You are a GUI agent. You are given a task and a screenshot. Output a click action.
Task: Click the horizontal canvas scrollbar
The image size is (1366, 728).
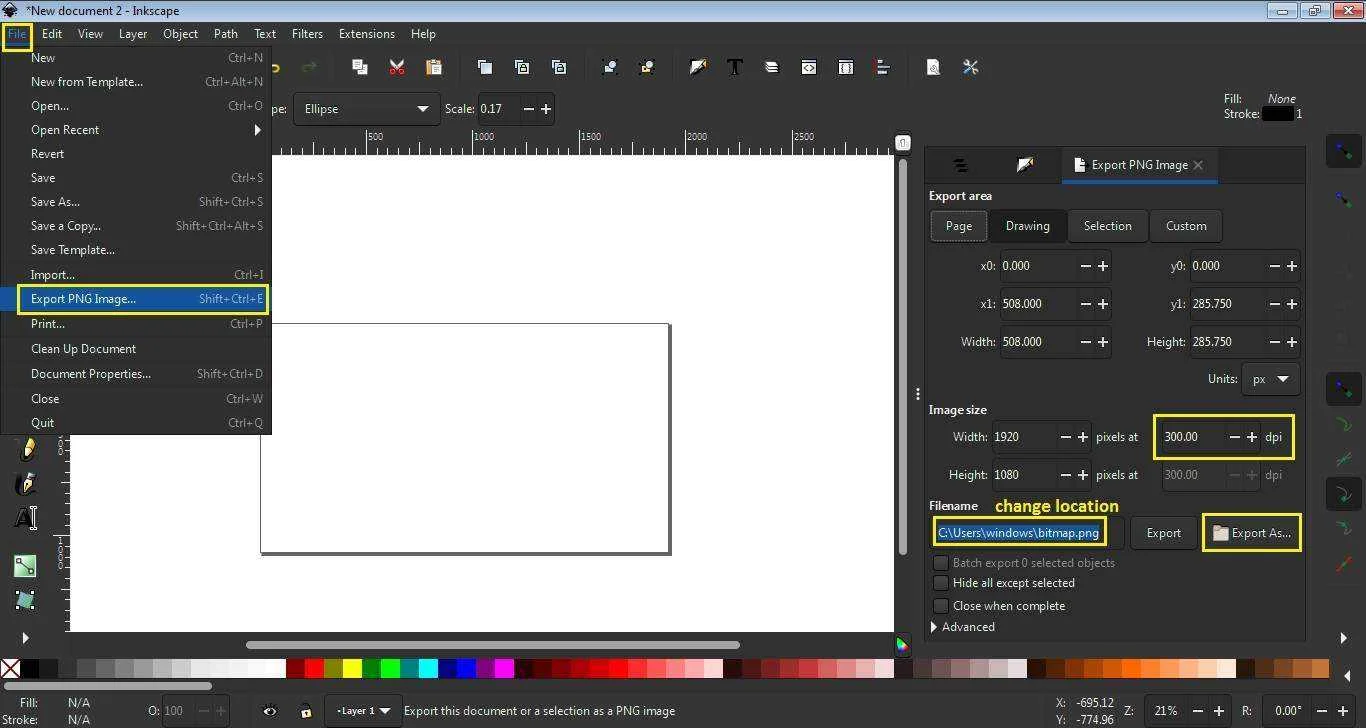coord(492,645)
